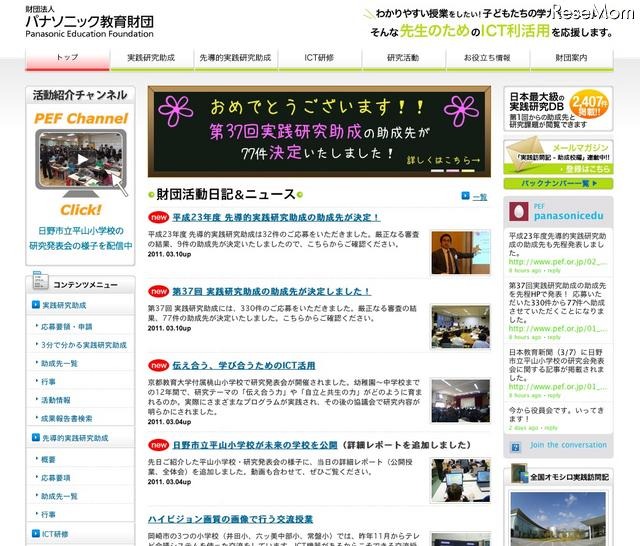Open the トップ navigation tab
Screen dimensions: 640x546
tap(67, 58)
